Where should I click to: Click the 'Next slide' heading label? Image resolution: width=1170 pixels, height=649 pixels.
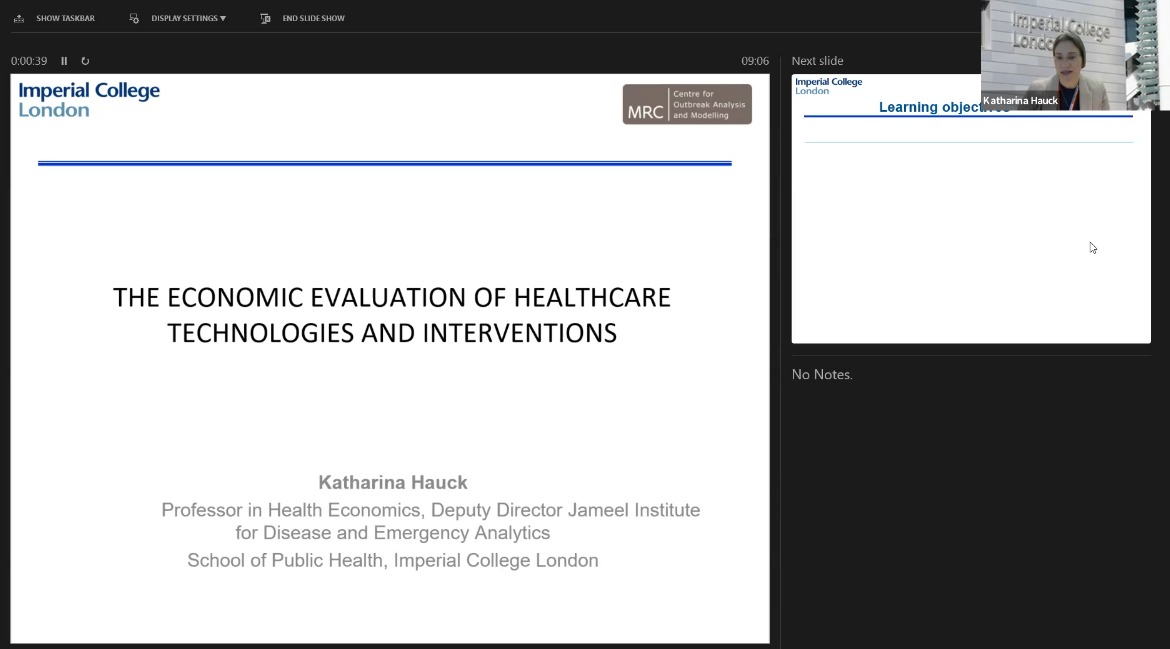[x=817, y=61]
